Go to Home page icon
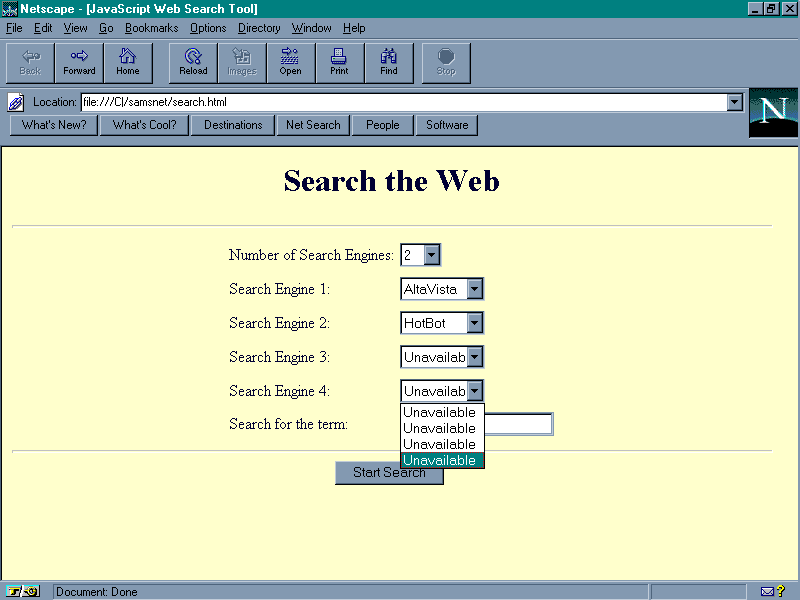The height and width of the screenshot is (600, 800). click(x=128, y=62)
